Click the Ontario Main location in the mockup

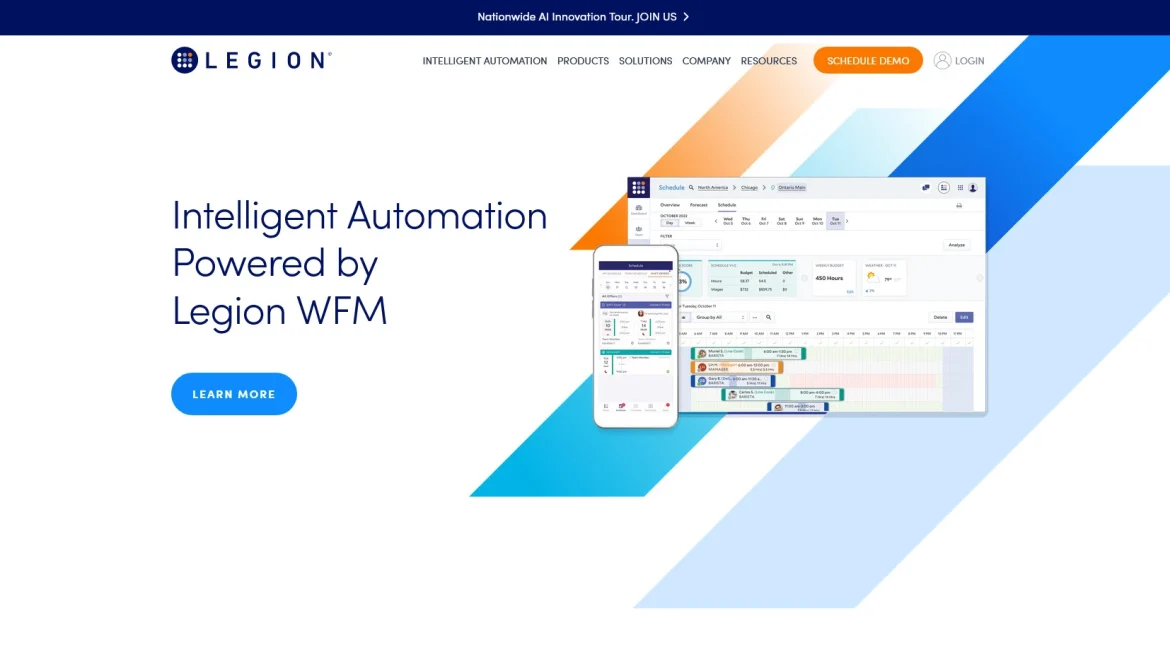792,188
